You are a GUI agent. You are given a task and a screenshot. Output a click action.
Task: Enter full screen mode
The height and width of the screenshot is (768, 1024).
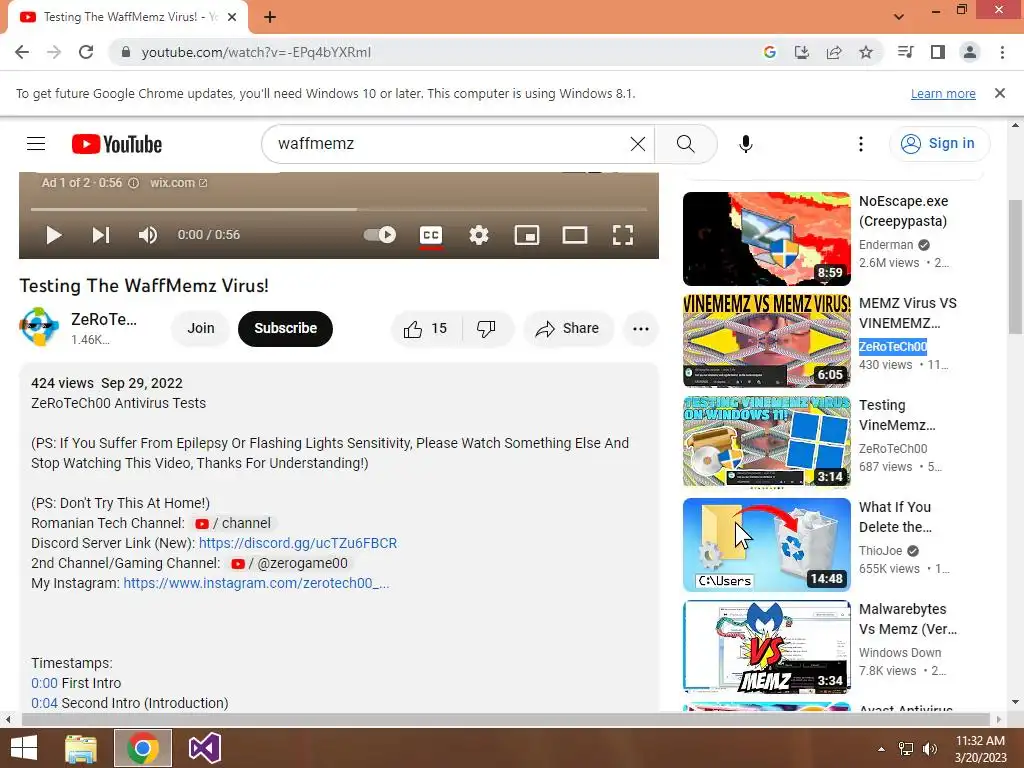(x=623, y=235)
